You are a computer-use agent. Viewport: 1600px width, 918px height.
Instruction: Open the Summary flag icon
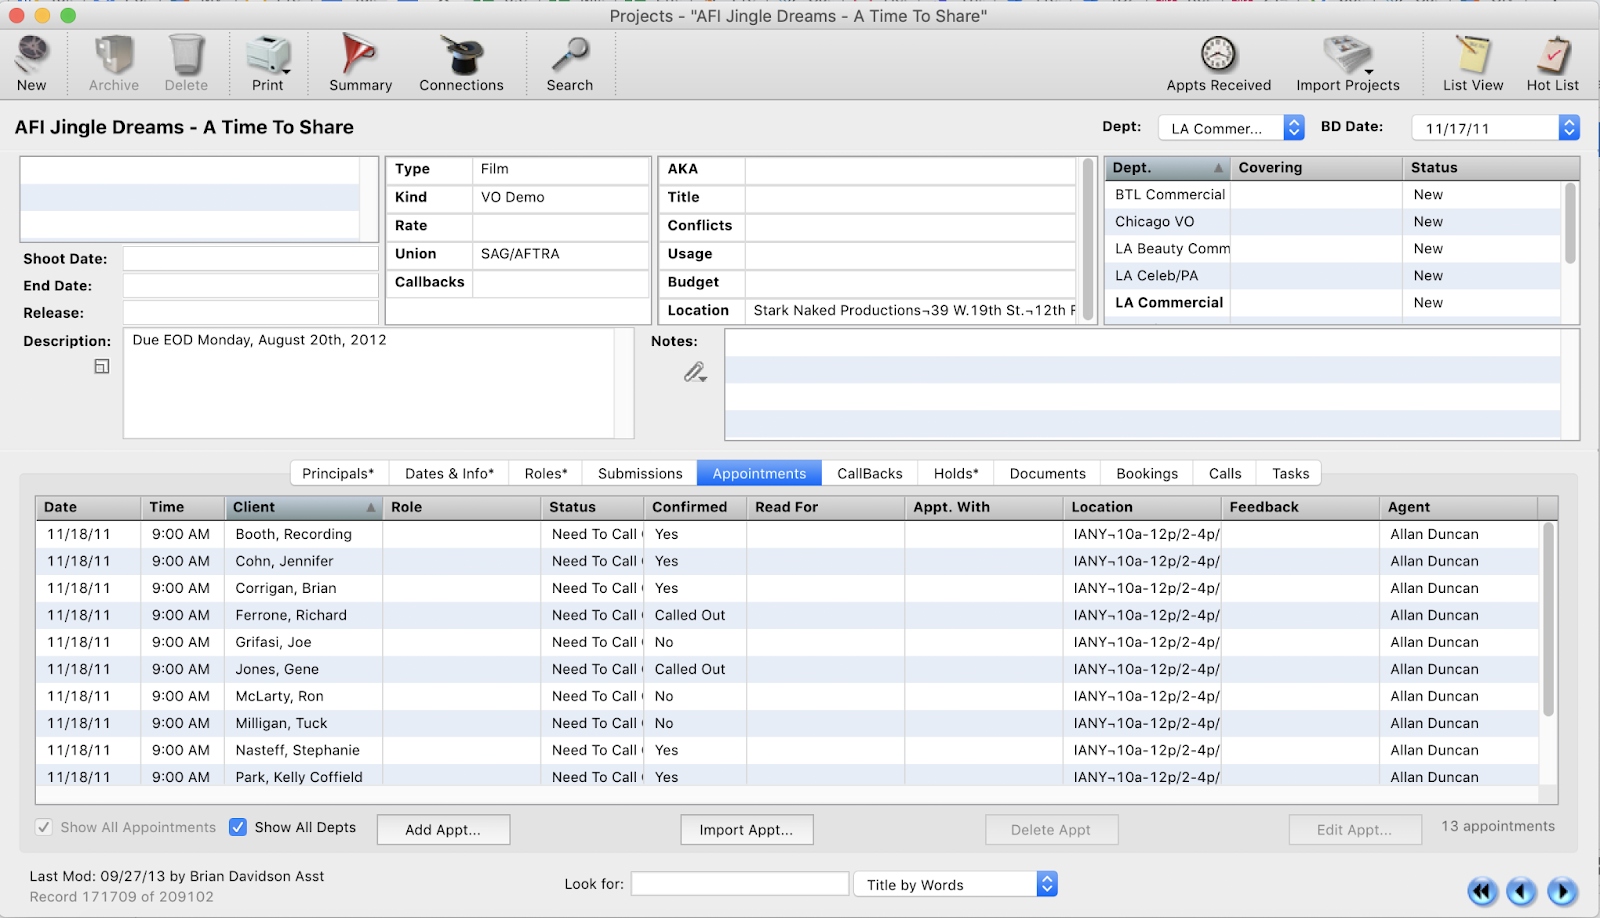(x=359, y=55)
